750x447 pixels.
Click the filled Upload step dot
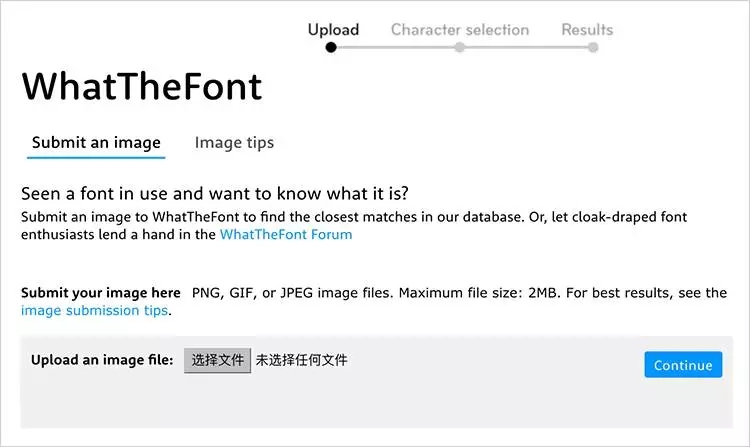click(332, 46)
